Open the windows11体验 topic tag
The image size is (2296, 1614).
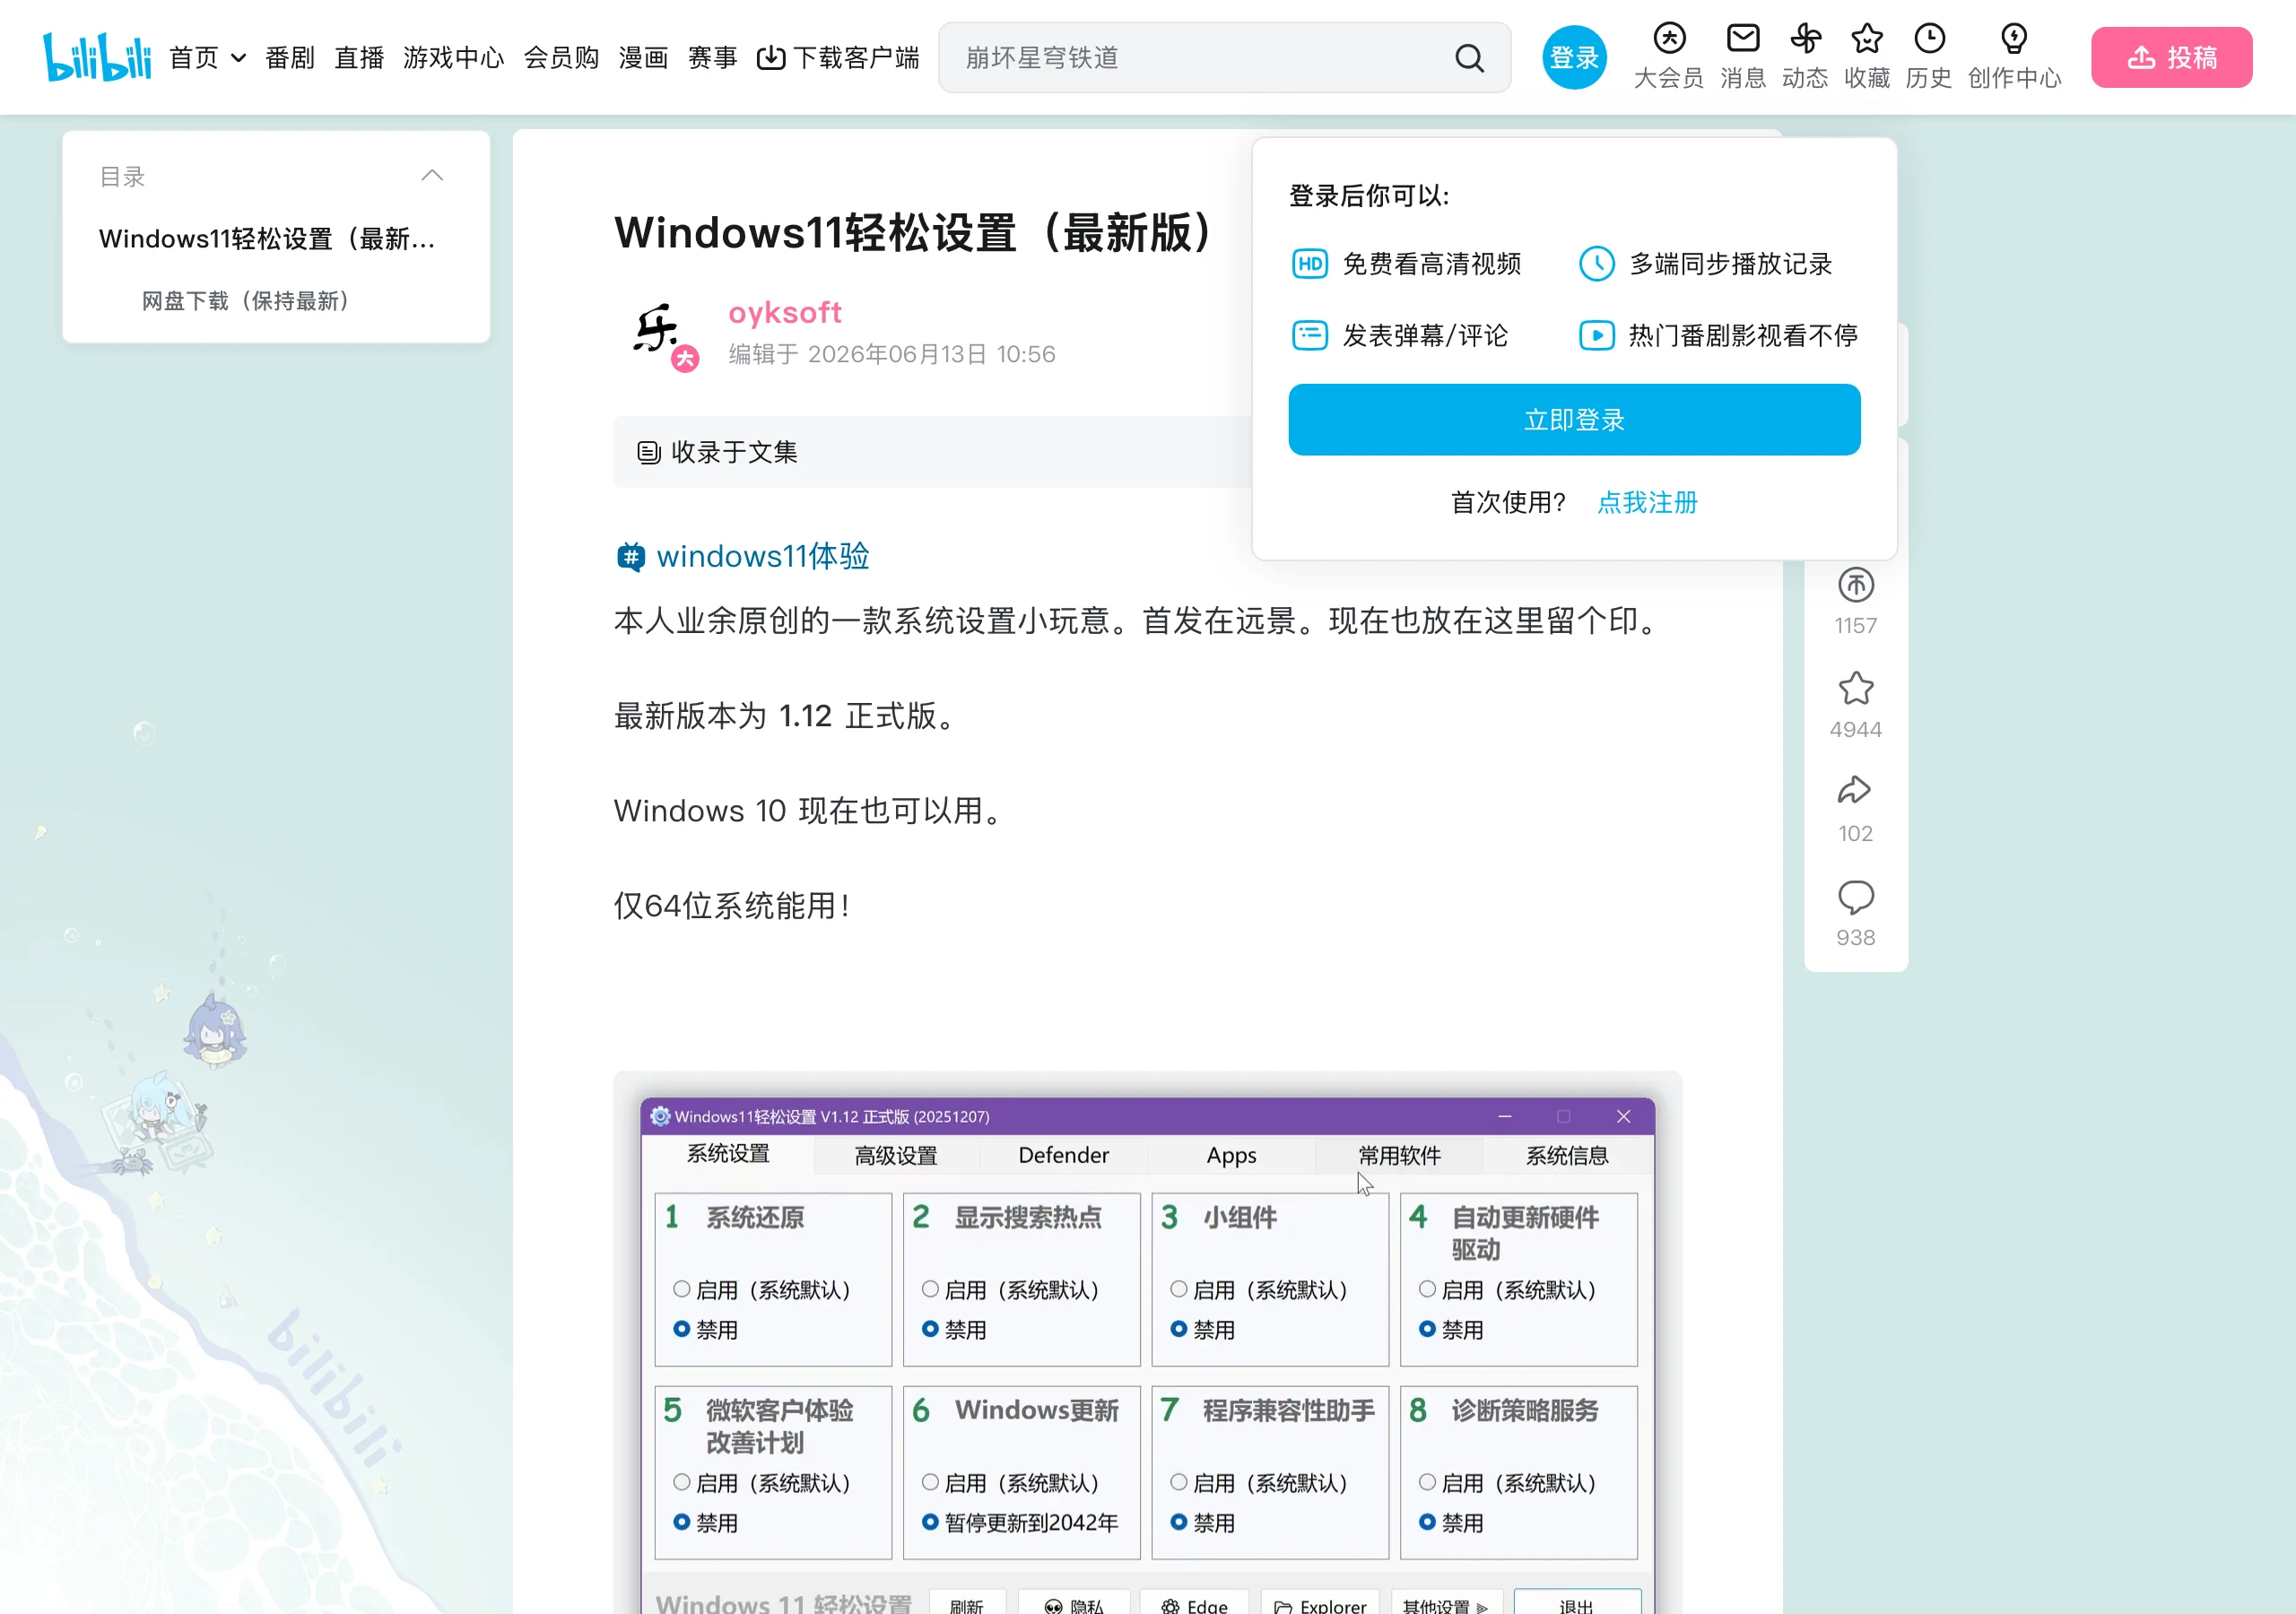point(743,556)
